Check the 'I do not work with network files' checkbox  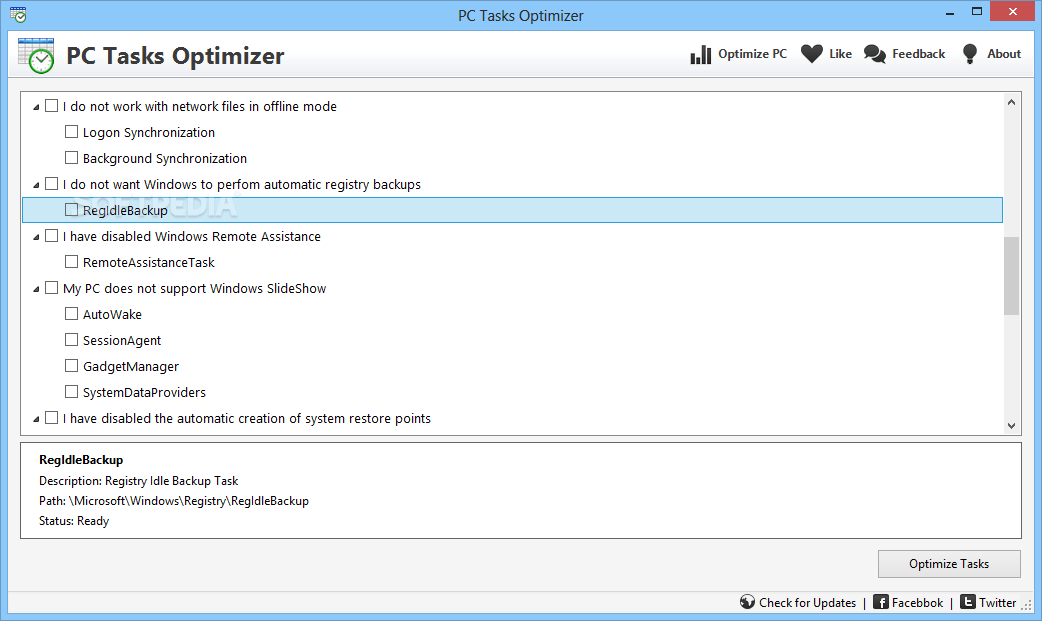pyautogui.click(x=51, y=106)
